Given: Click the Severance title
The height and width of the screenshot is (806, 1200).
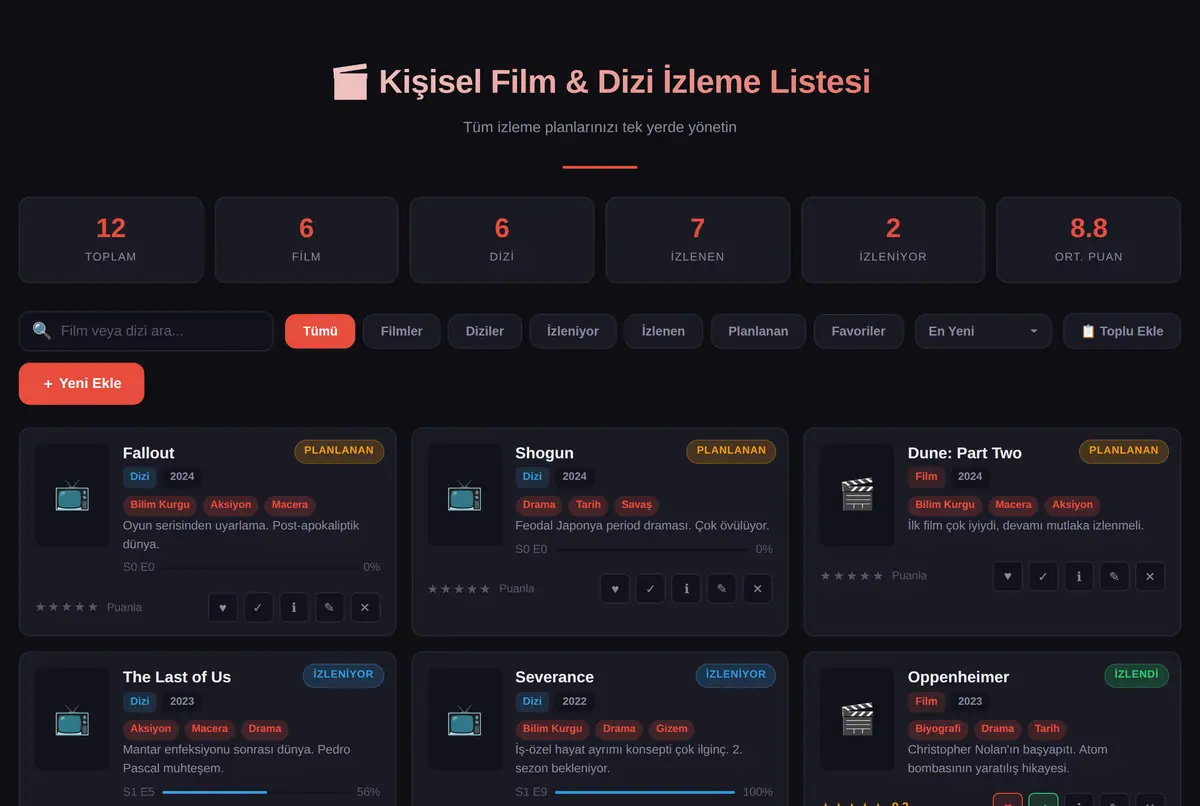Looking at the screenshot, I should pos(554,677).
